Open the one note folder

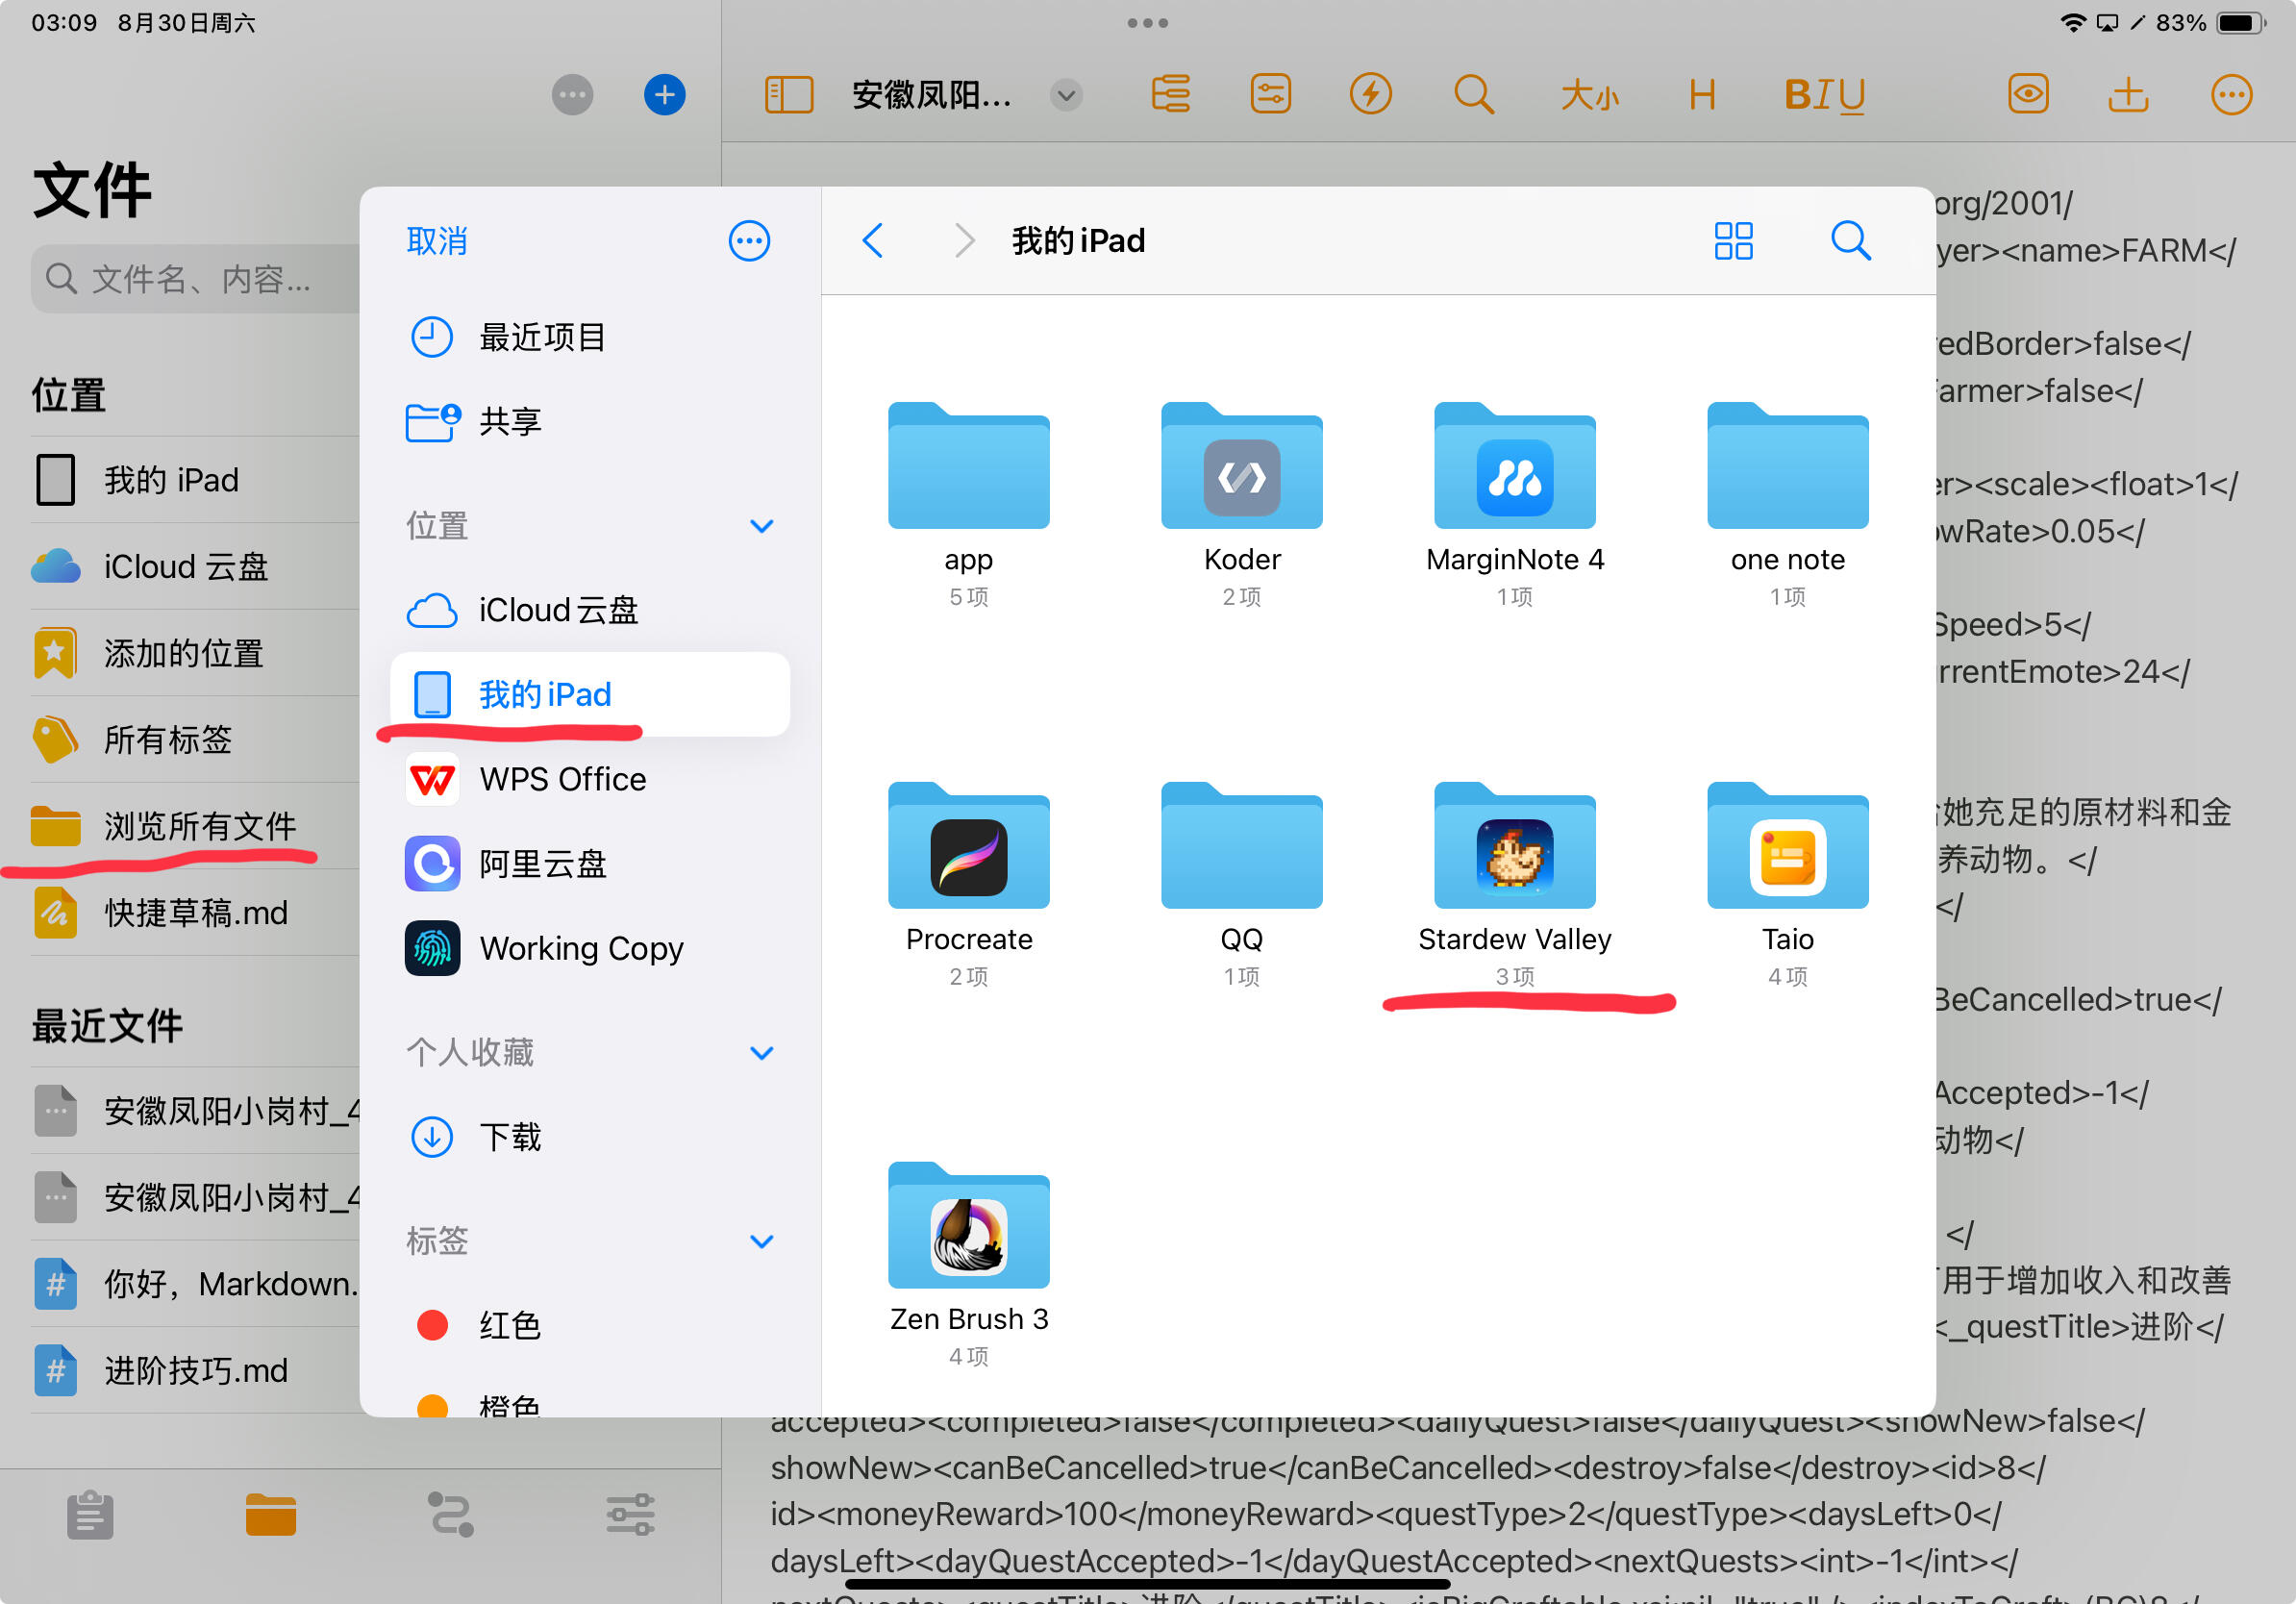click(x=1787, y=505)
